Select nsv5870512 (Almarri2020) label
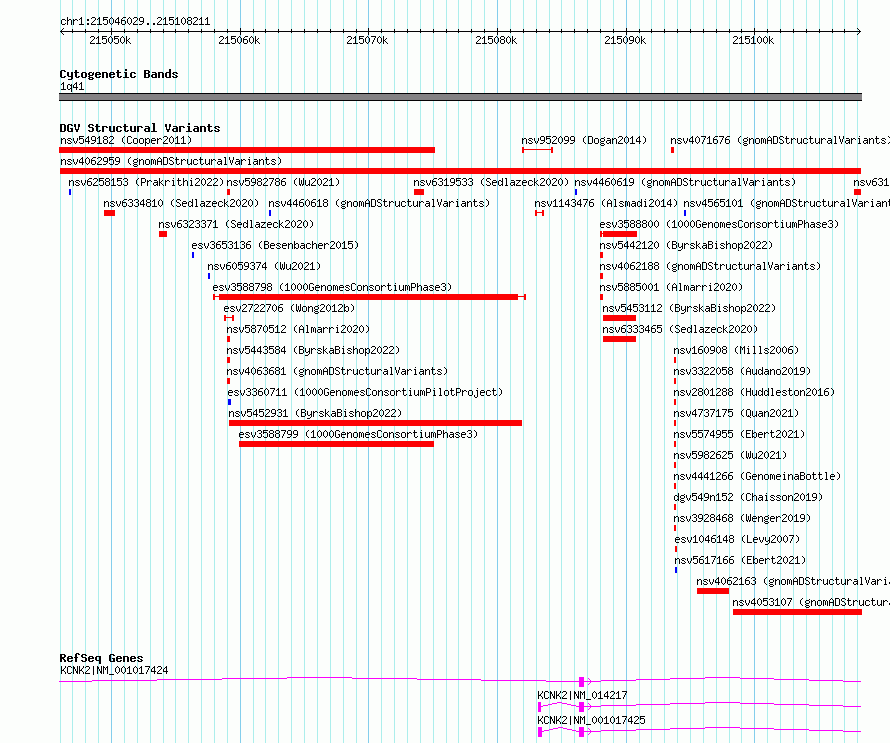The image size is (890, 743). point(298,329)
